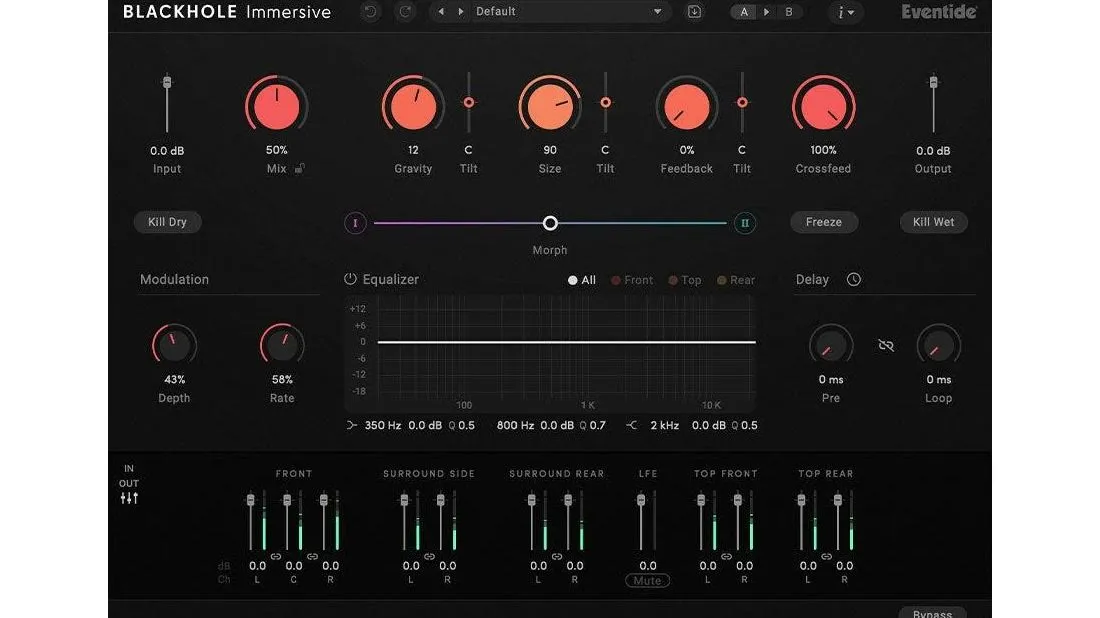
Task: Select compare state B
Action: coord(789,12)
